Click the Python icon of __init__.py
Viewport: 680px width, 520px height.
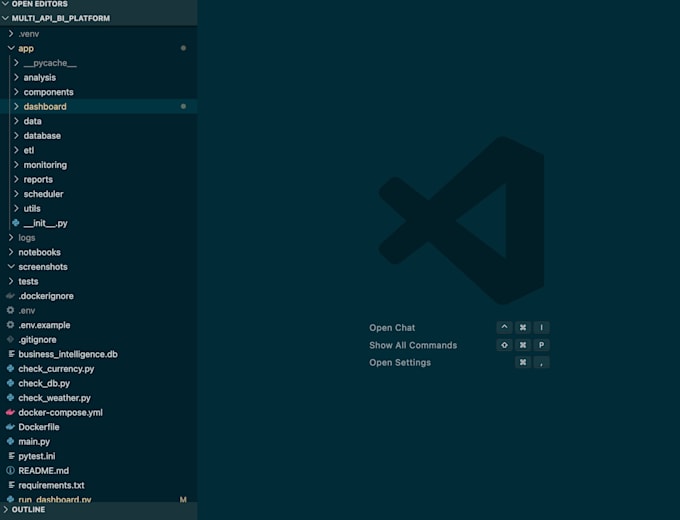click(16, 223)
